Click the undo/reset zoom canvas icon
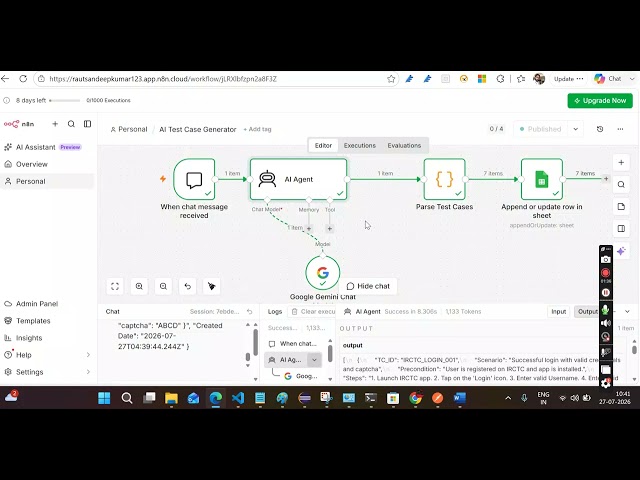The width and height of the screenshot is (640, 480). [187, 286]
